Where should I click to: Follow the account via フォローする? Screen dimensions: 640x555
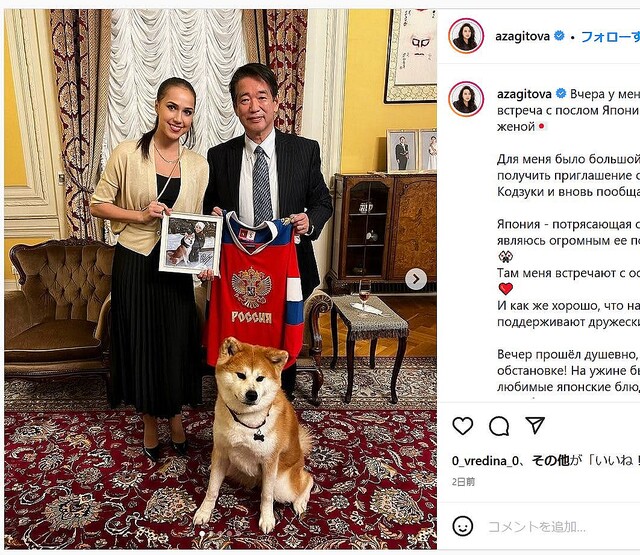pyautogui.click(x=610, y=37)
